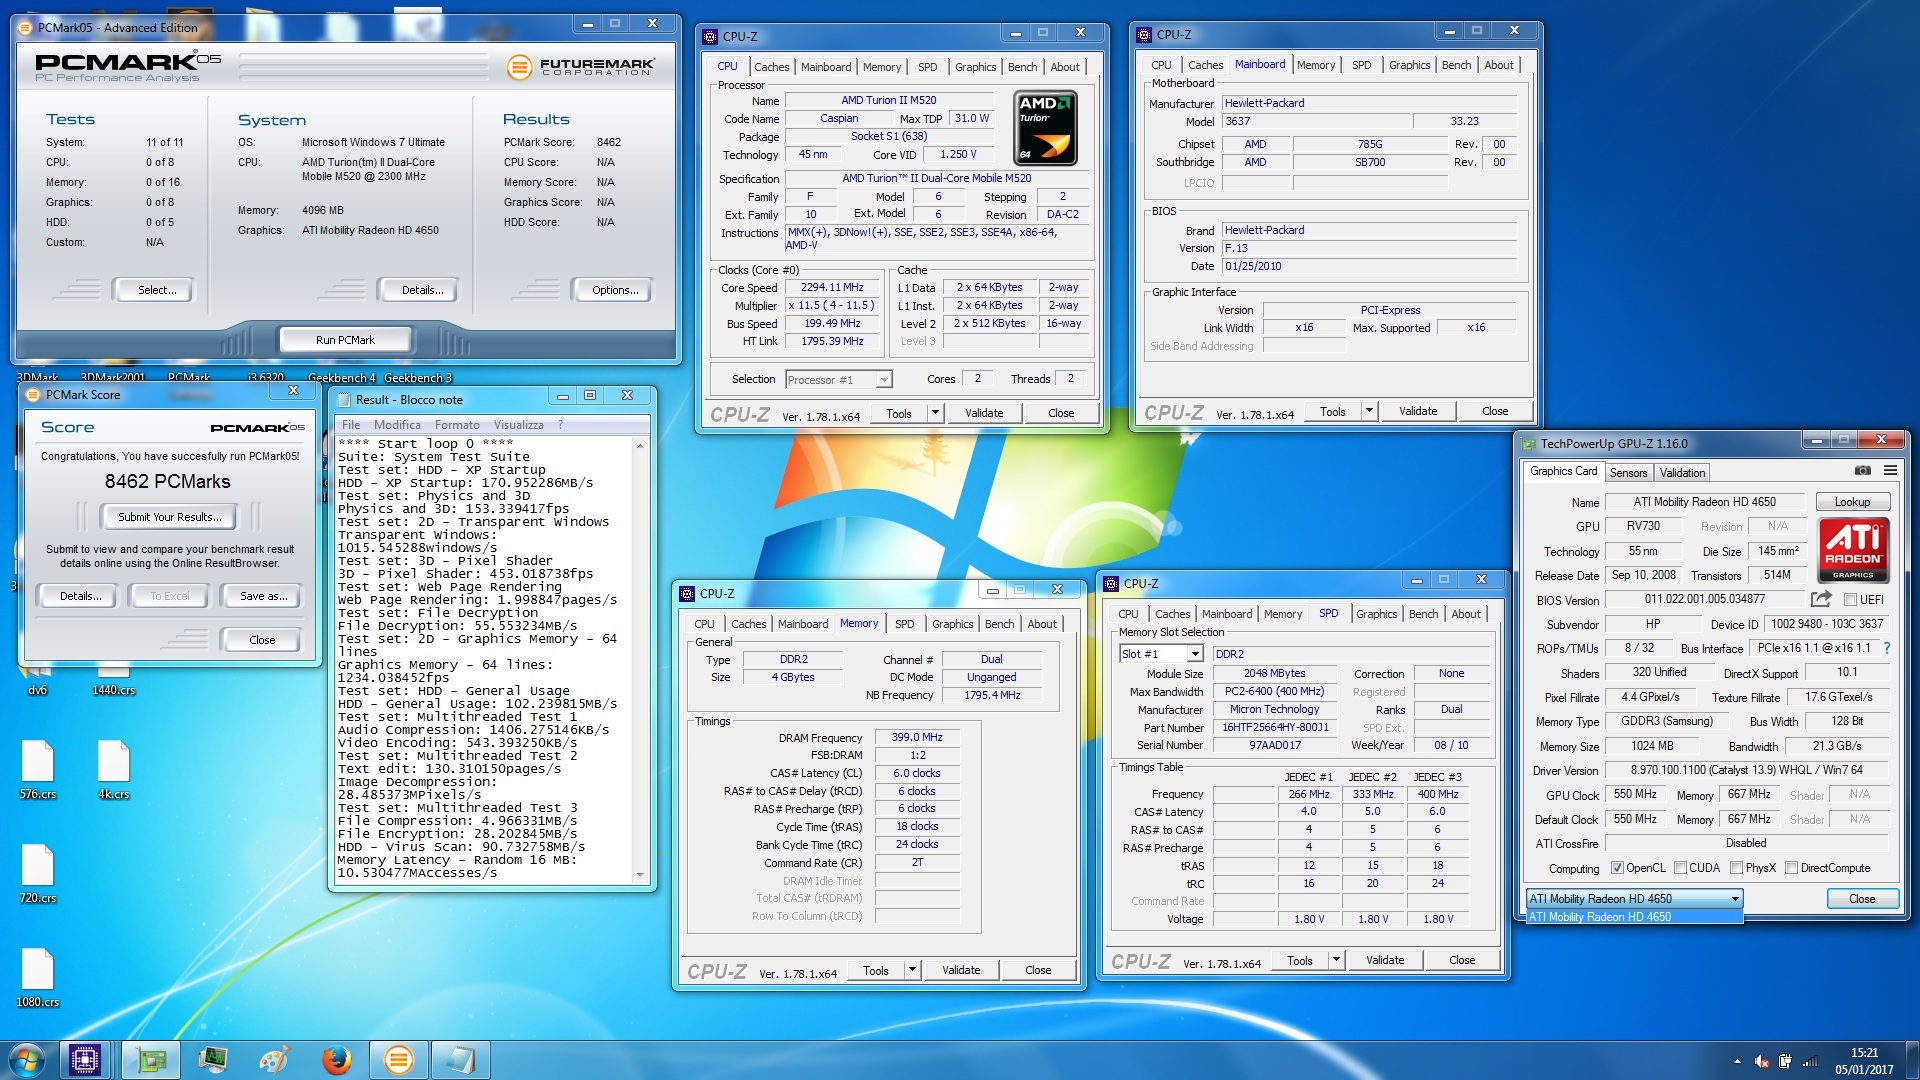Image resolution: width=1920 pixels, height=1080 pixels.
Task: Open Formato menu in Blocco note
Action: point(457,425)
